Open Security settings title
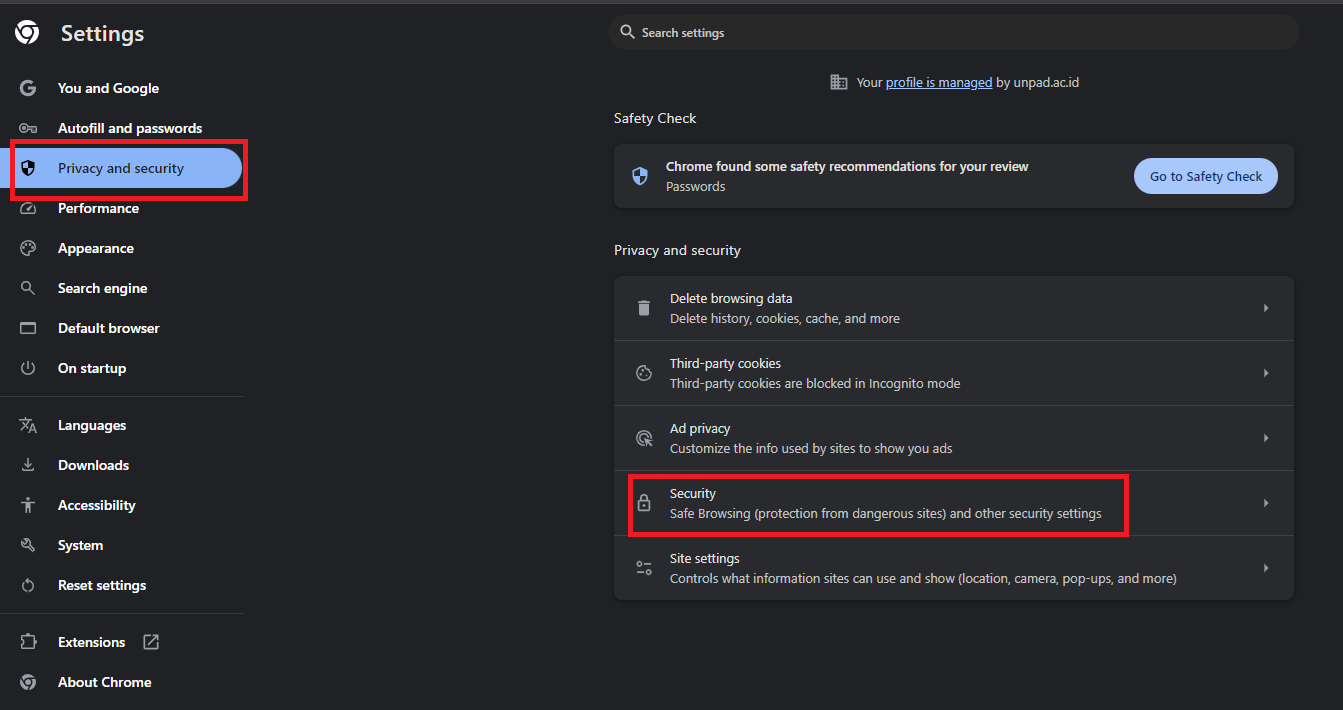Screen dimensions: 1343x710 click(x=693, y=493)
